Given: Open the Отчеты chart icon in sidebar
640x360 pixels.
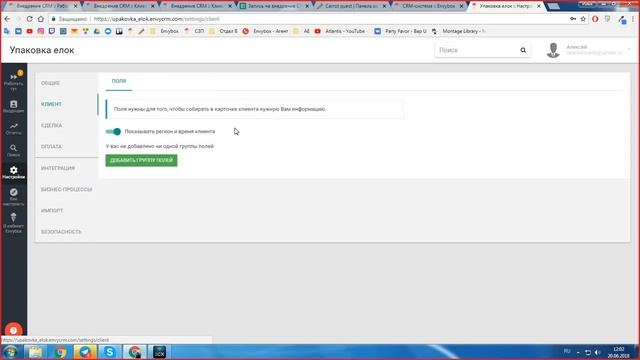Looking at the screenshot, I should (13, 129).
